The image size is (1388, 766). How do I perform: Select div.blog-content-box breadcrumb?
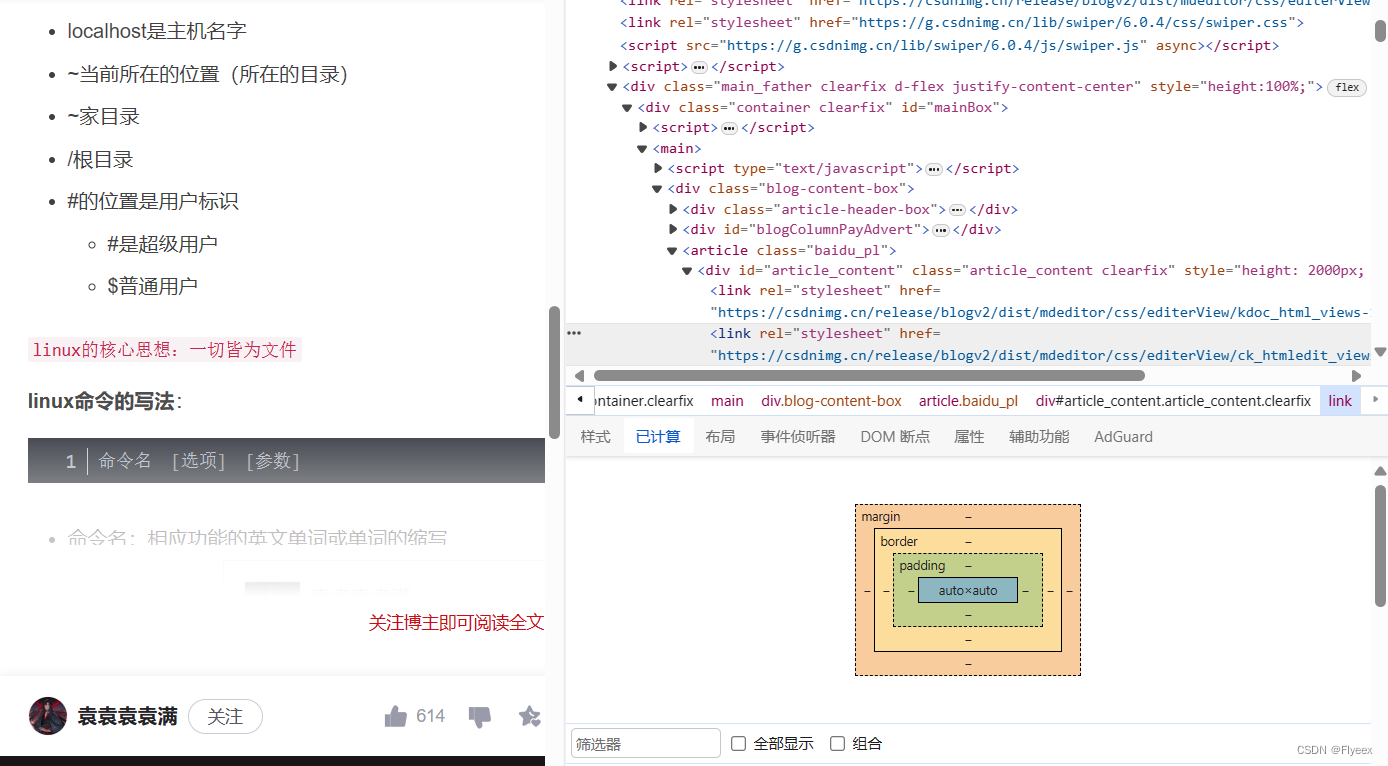[x=831, y=400]
